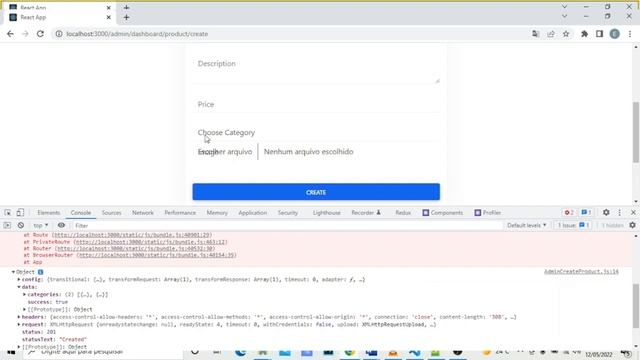The image size is (640, 360).
Task: Show the console sidebar
Action: click(7, 225)
